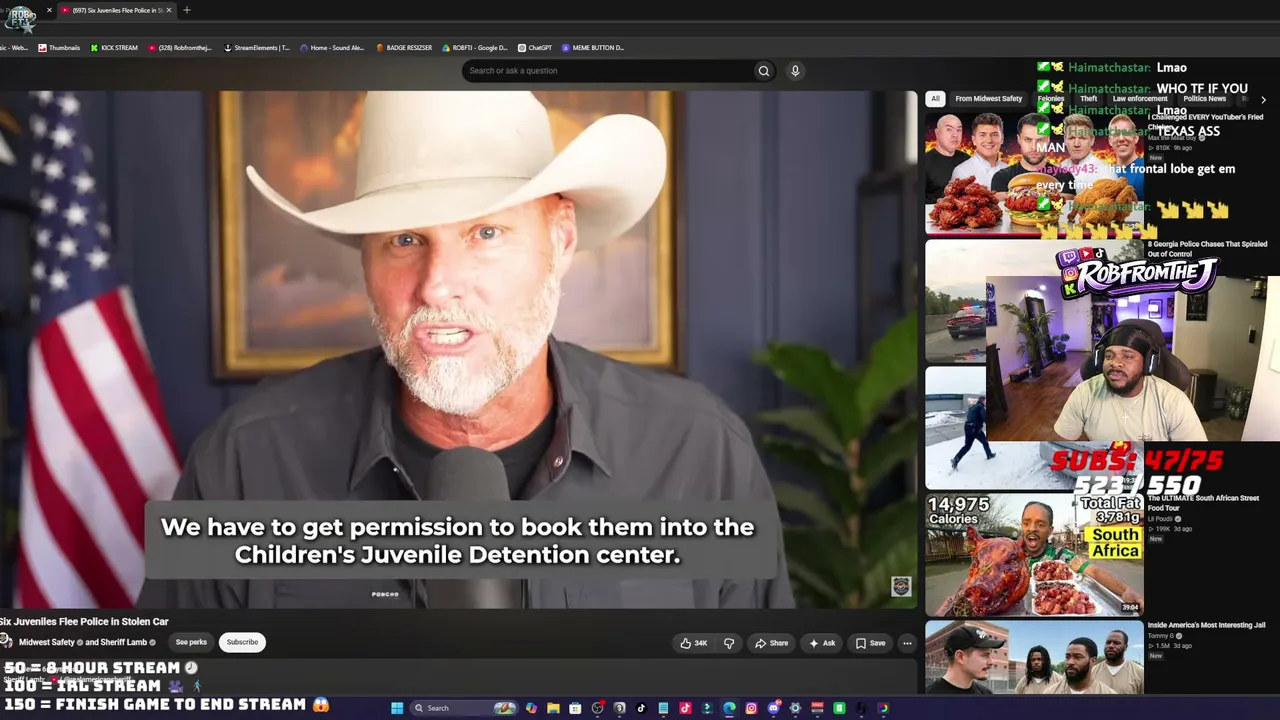Save the video to a playlist
The height and width of the screenshot is (720, 1280).
click(x=870, y=643)
